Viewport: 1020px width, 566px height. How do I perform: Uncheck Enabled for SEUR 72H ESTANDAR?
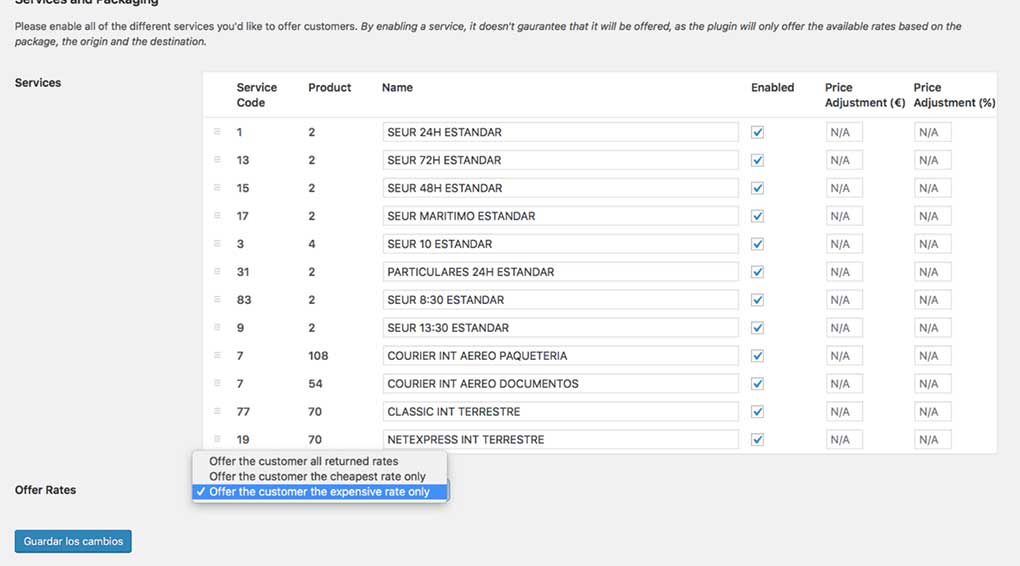757,160
